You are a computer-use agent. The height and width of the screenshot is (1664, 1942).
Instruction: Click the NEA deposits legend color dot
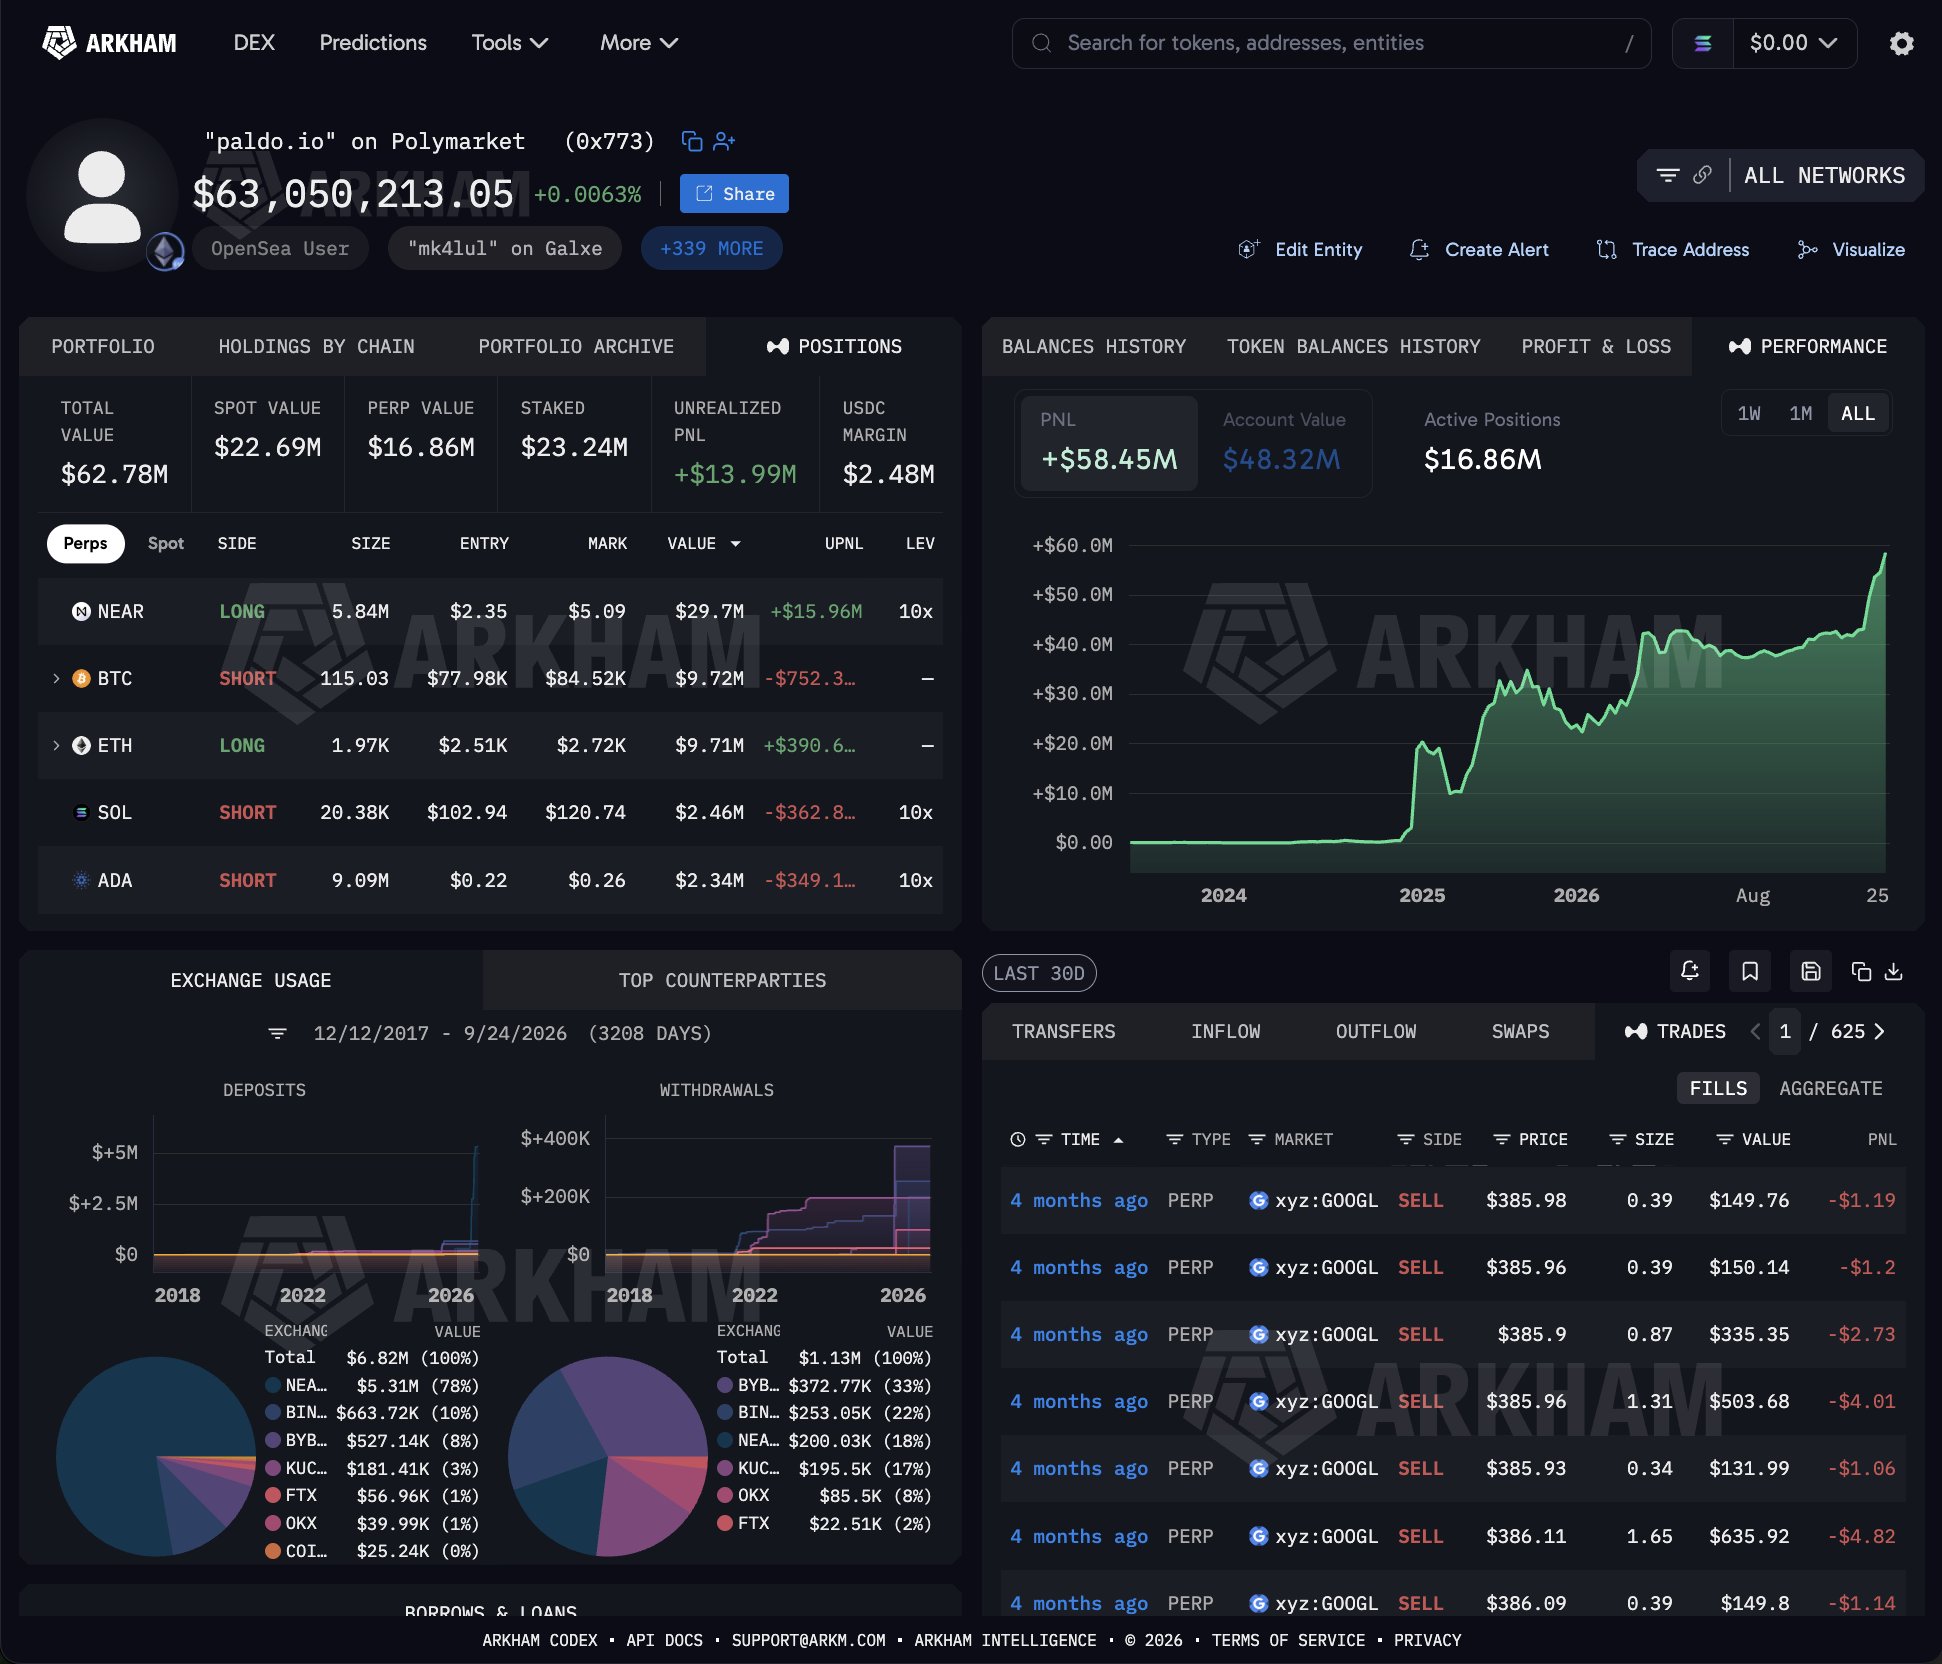pyautogui.click(x=272, y=1385)
